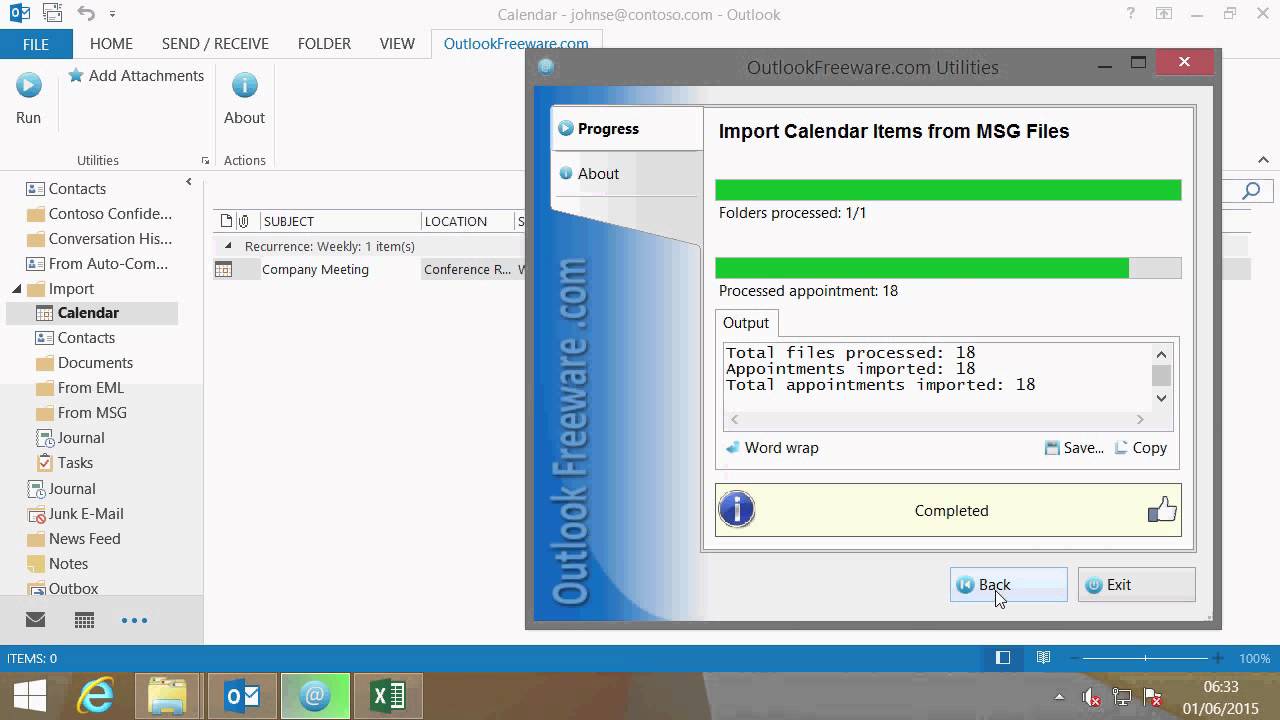Open the FOLDER ribbon tab
Screen dimensions: 1280x720
pyautogui.click(x=324, y=44)
